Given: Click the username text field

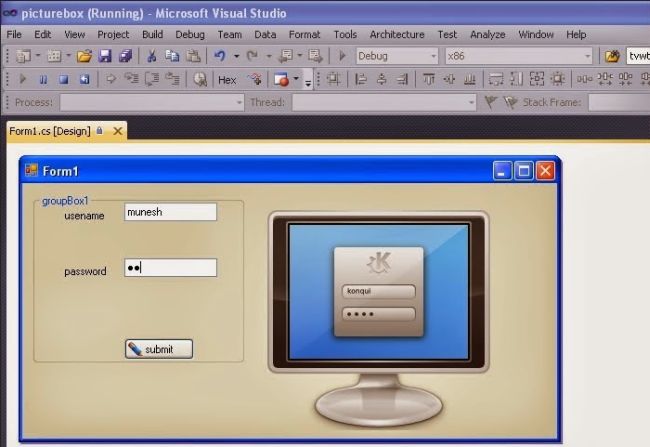Looking at the screenshot, I should point(170,212).
